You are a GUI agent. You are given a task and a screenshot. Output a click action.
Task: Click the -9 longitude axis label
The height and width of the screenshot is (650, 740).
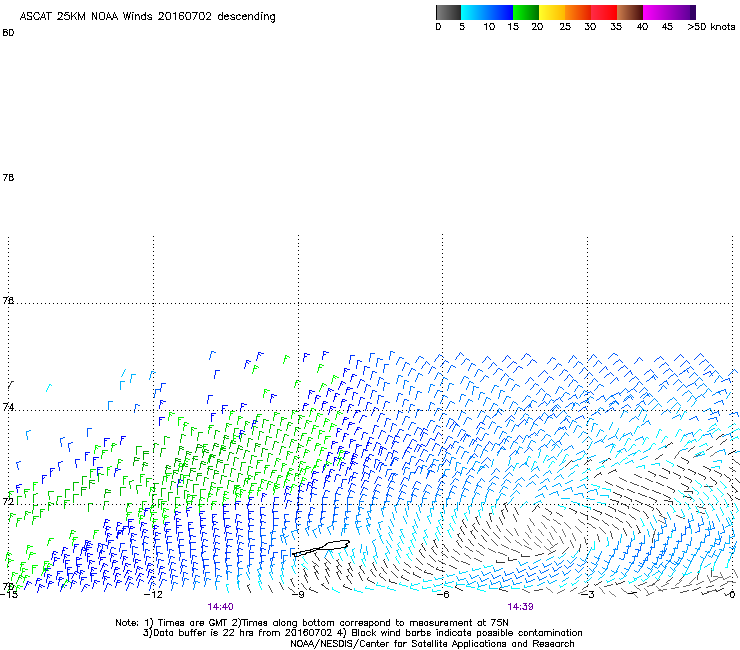298,595
